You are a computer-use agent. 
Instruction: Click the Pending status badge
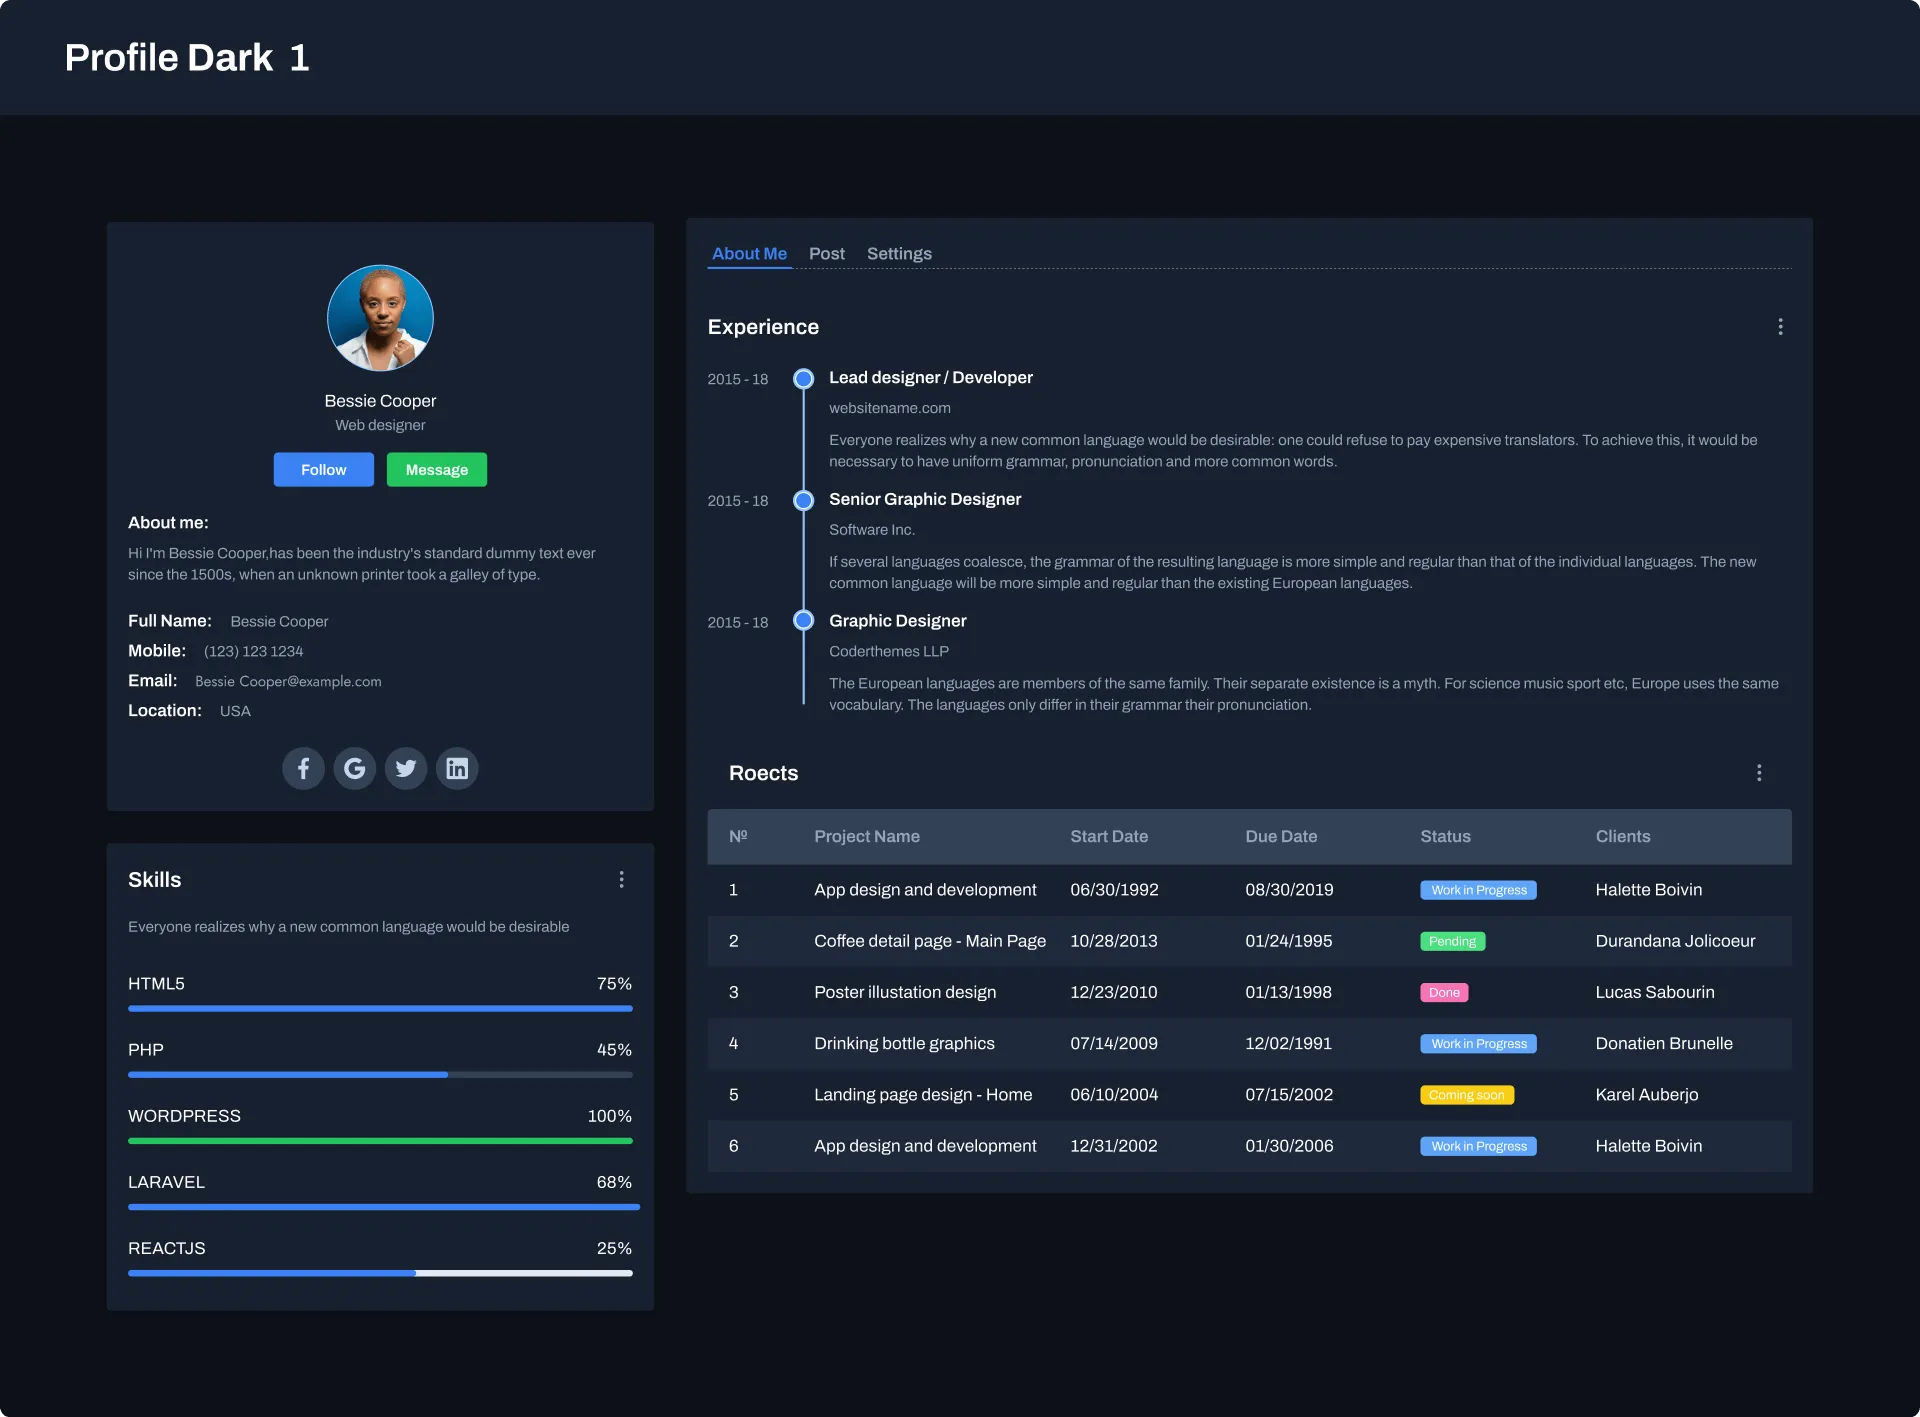1452,941
